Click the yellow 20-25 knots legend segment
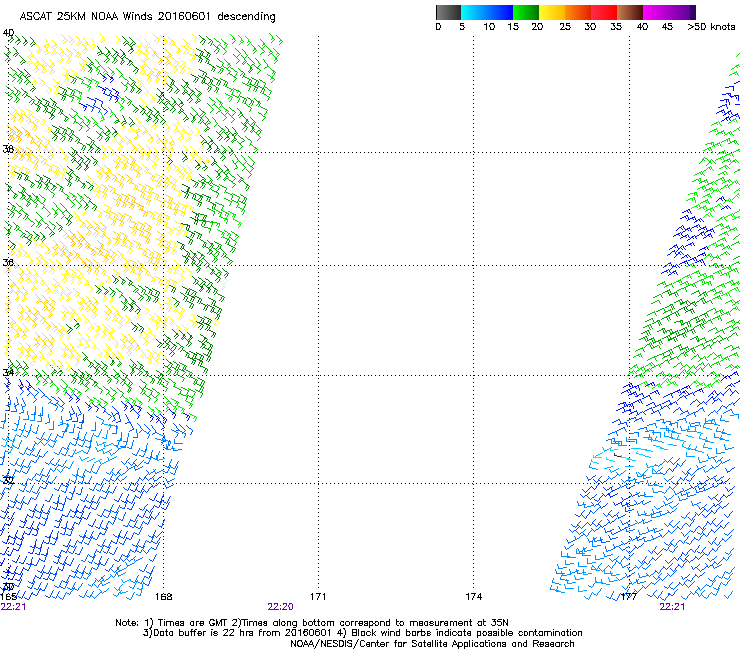 (x=552, y=12)
